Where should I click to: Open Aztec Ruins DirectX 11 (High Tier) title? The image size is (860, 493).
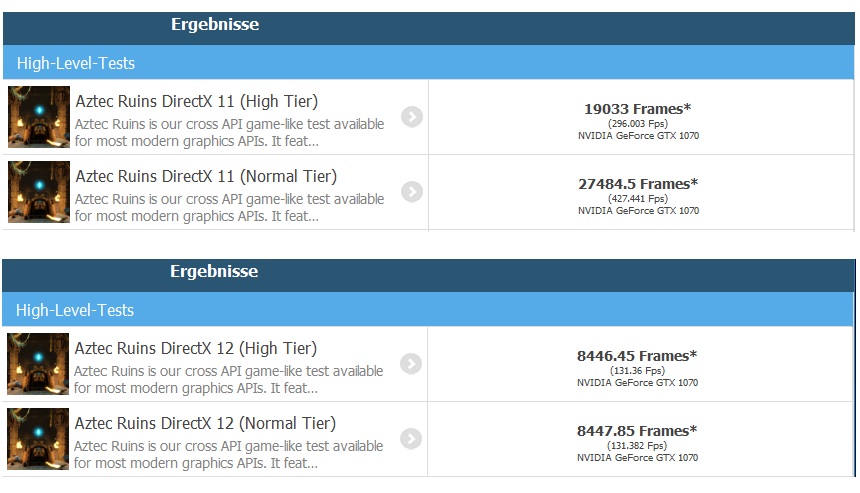pos(196,101)
